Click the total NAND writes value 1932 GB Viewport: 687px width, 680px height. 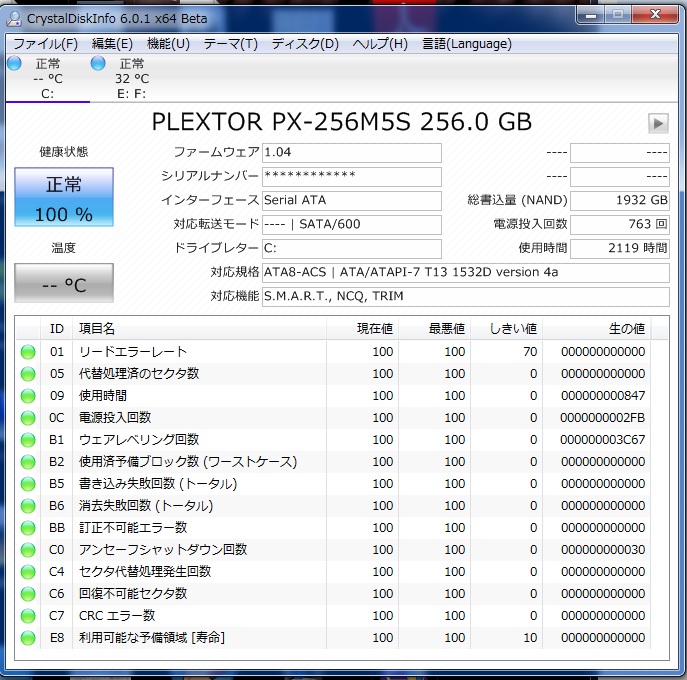620,201
